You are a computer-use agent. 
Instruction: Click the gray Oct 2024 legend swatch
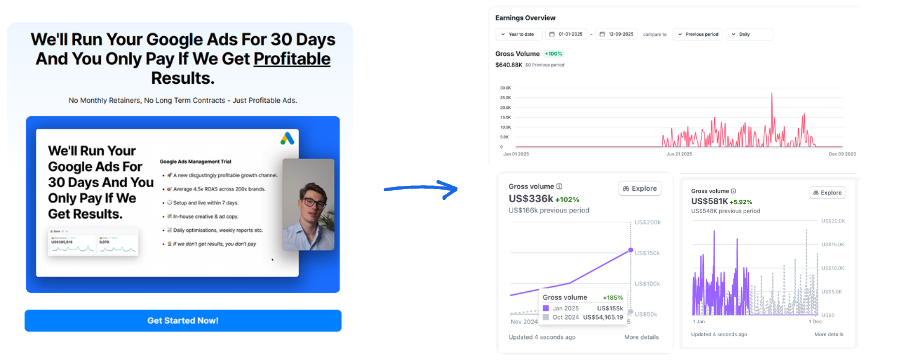[x=546, y=317]
